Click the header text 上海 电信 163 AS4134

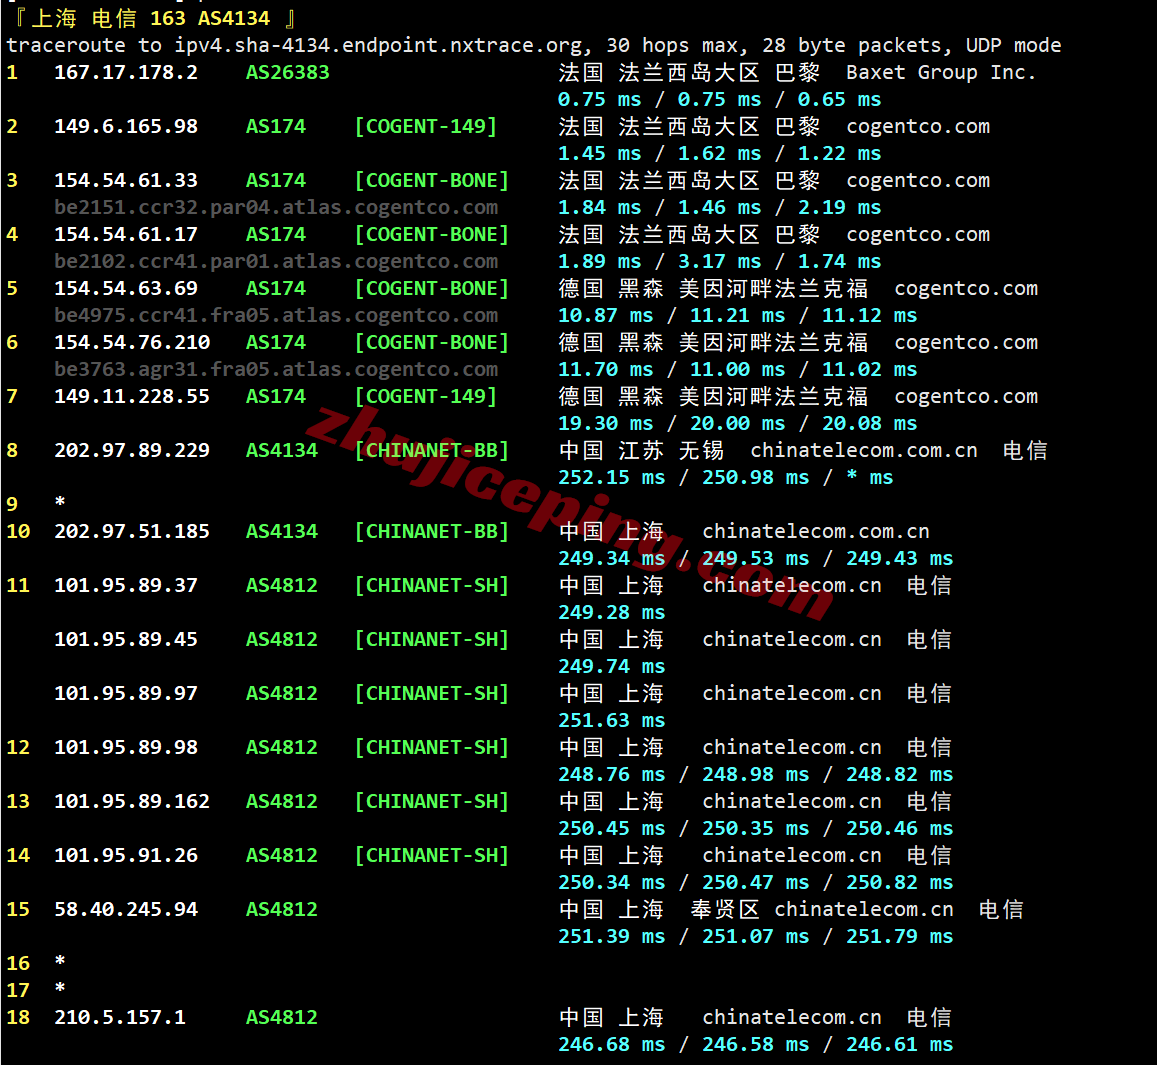(151, 18)
